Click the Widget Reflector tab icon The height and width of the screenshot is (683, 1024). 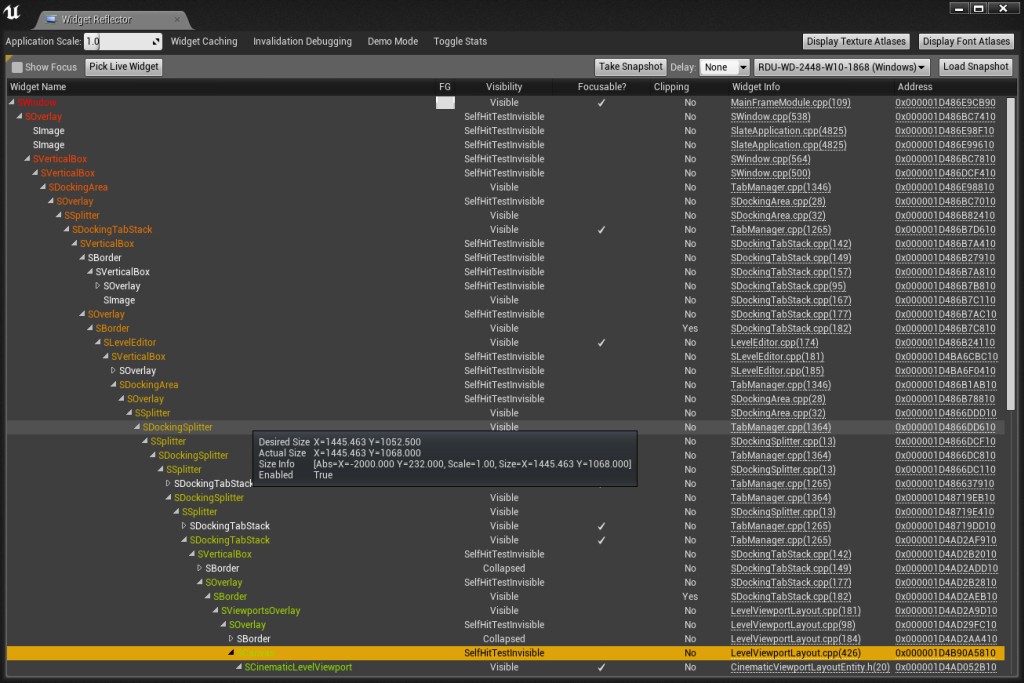[52, 20]
